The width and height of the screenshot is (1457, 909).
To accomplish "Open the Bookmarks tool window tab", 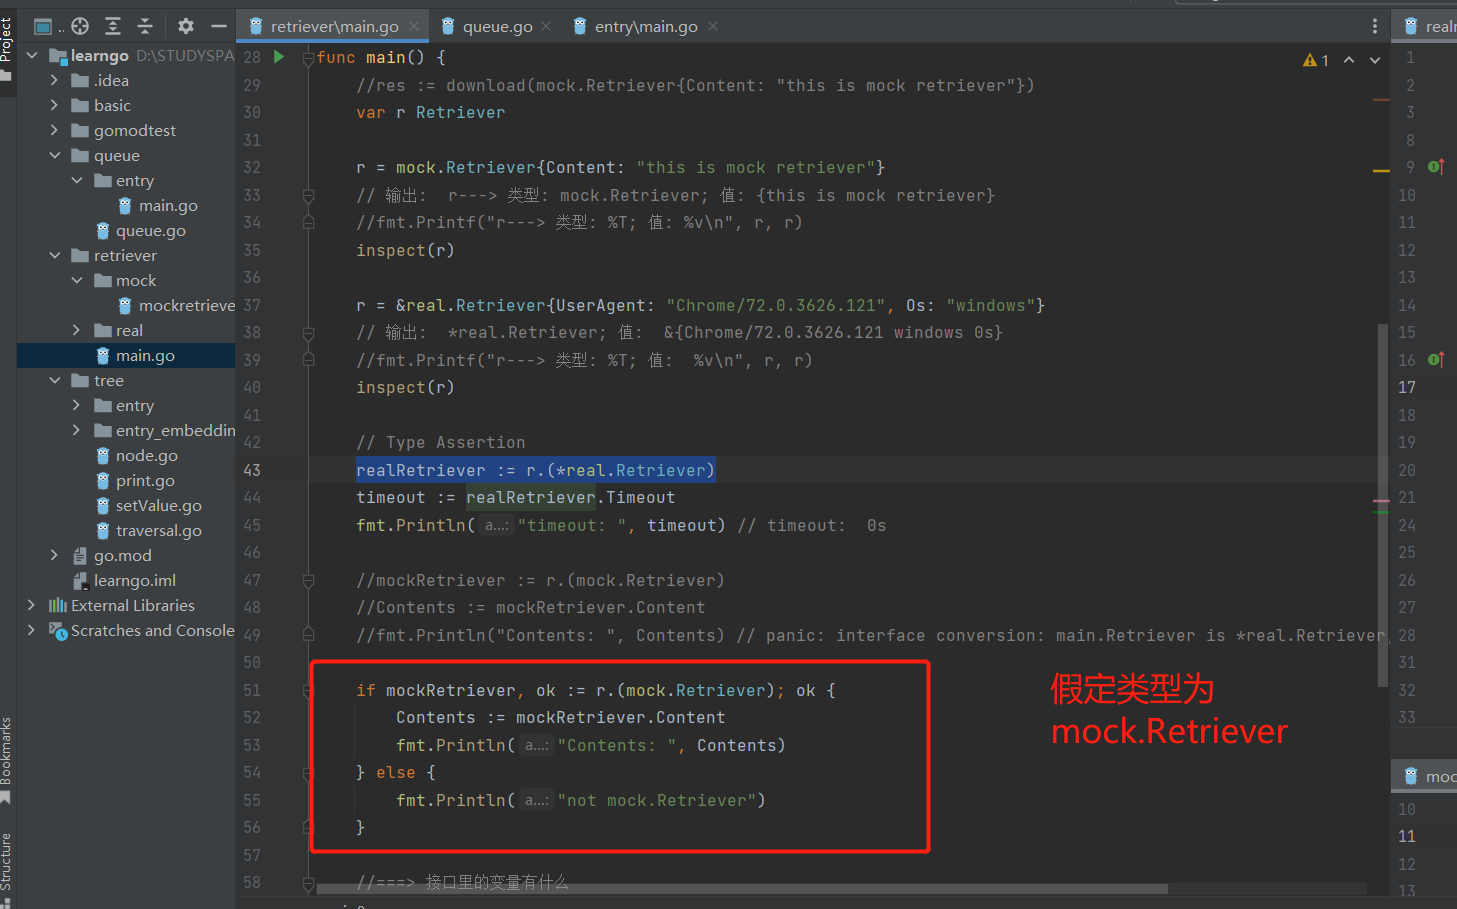I will 7,760.
